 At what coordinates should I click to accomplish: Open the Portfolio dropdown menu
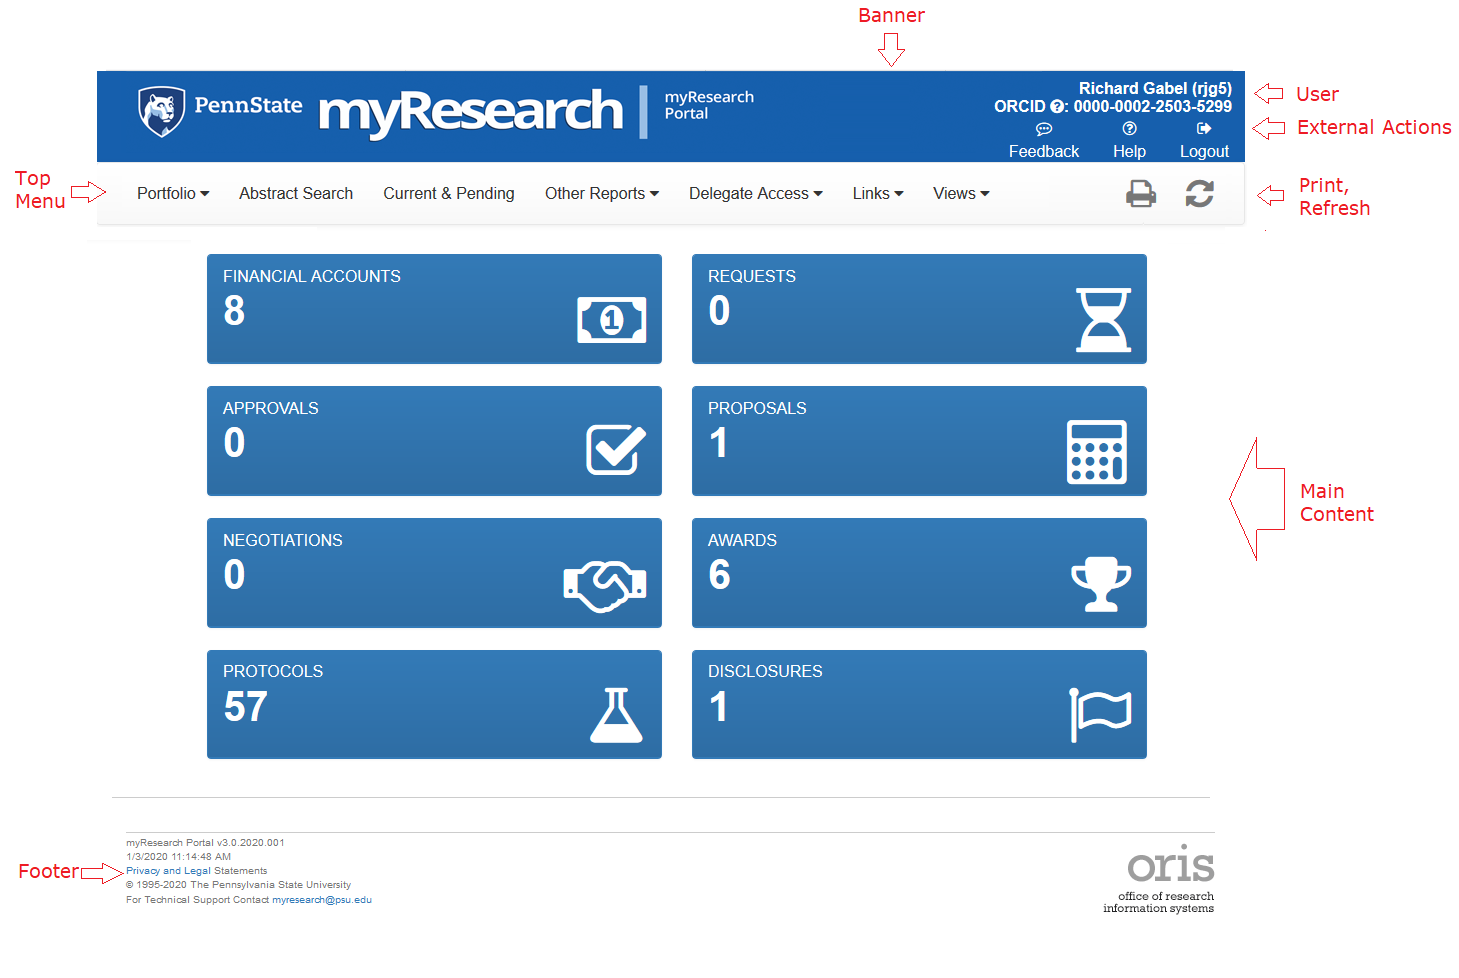(172, 193)
